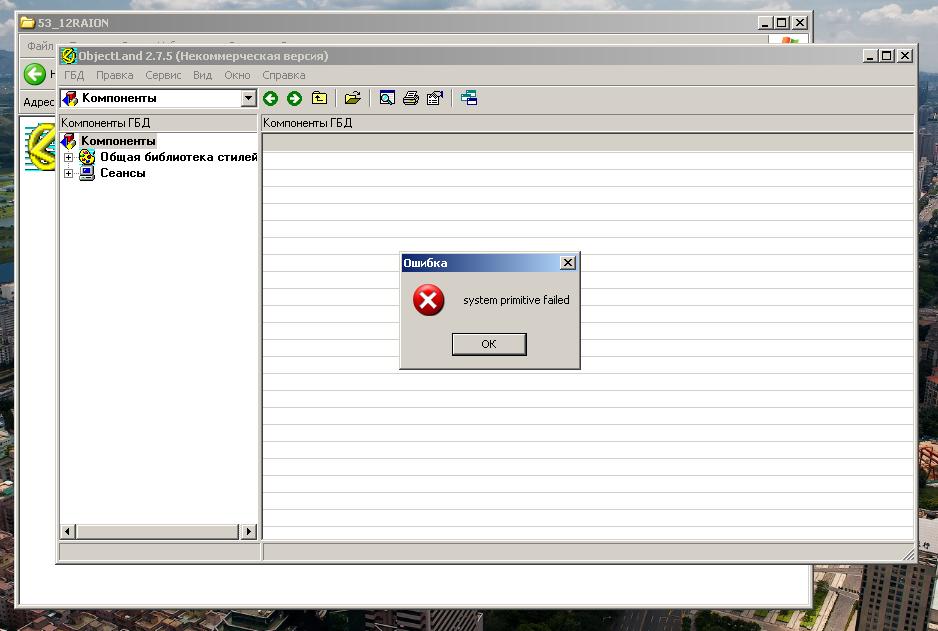The height and width of the screenshot is (631, 938).
Task: Expand the Общая библиотека стилей node
Action: tap(68, 157)
